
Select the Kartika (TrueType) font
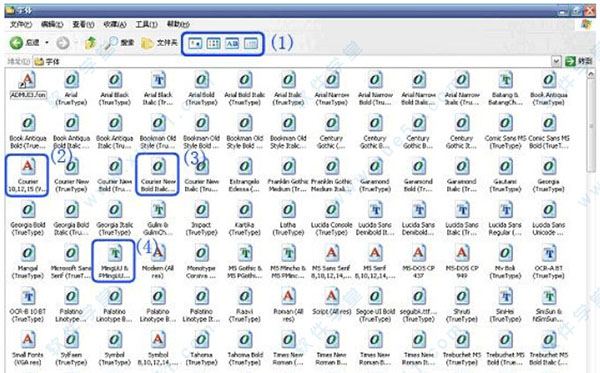coord(245,218)
